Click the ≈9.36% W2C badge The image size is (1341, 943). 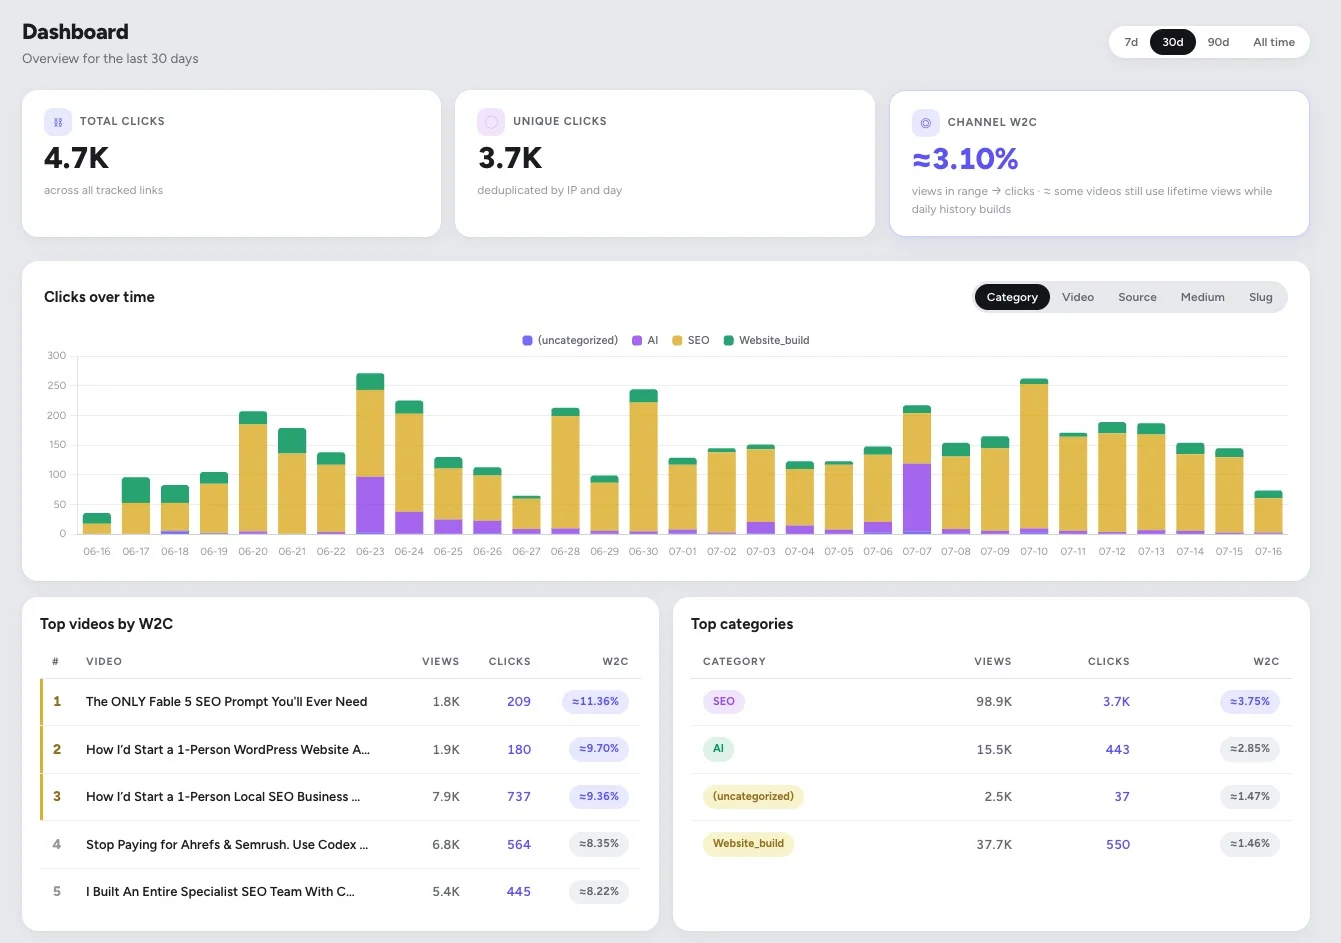coord(599,797)
